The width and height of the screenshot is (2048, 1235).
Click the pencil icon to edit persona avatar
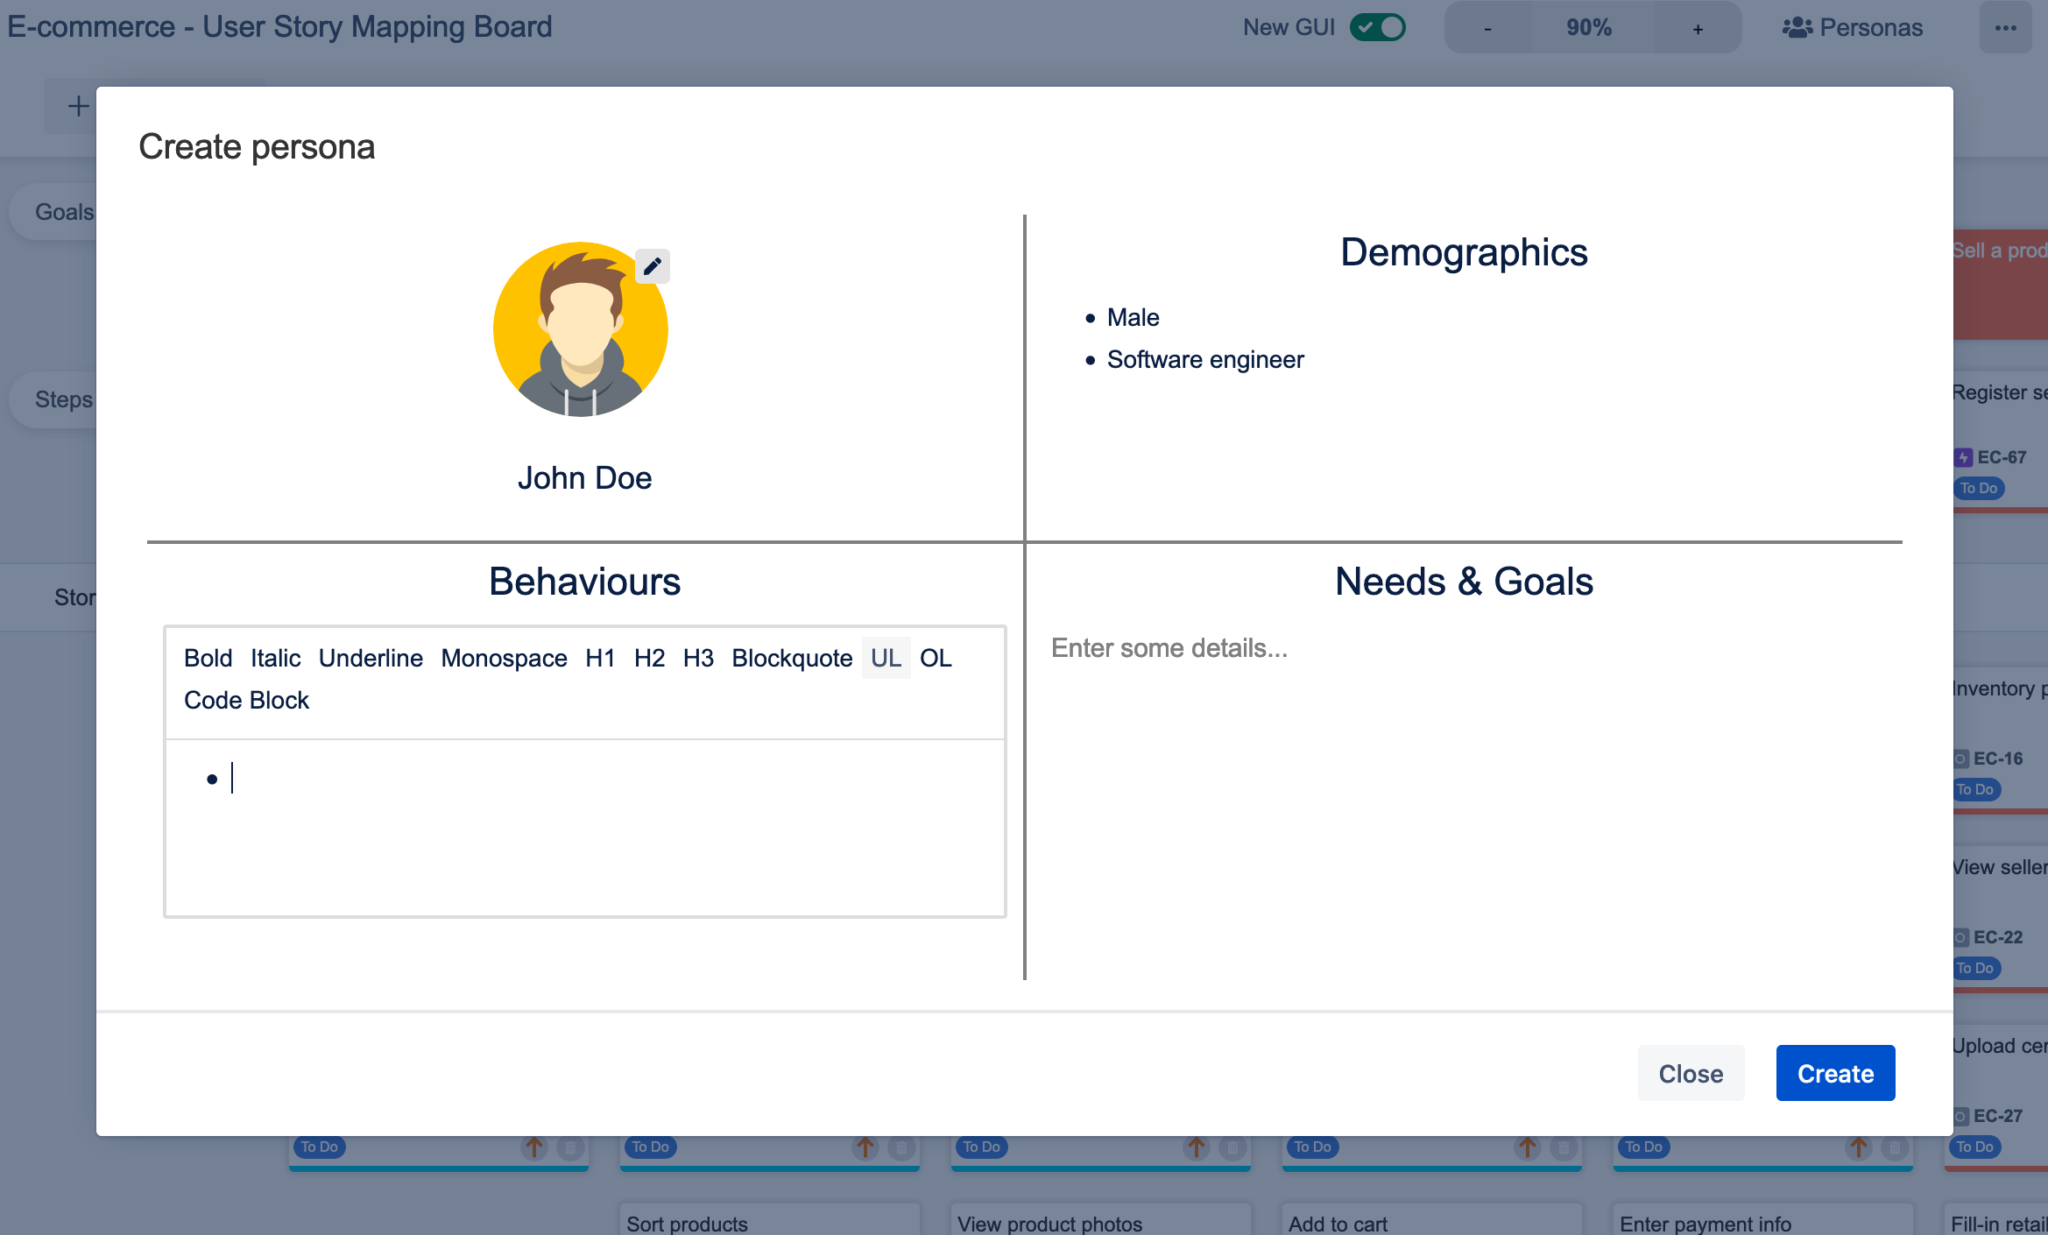tap(651, 266)
